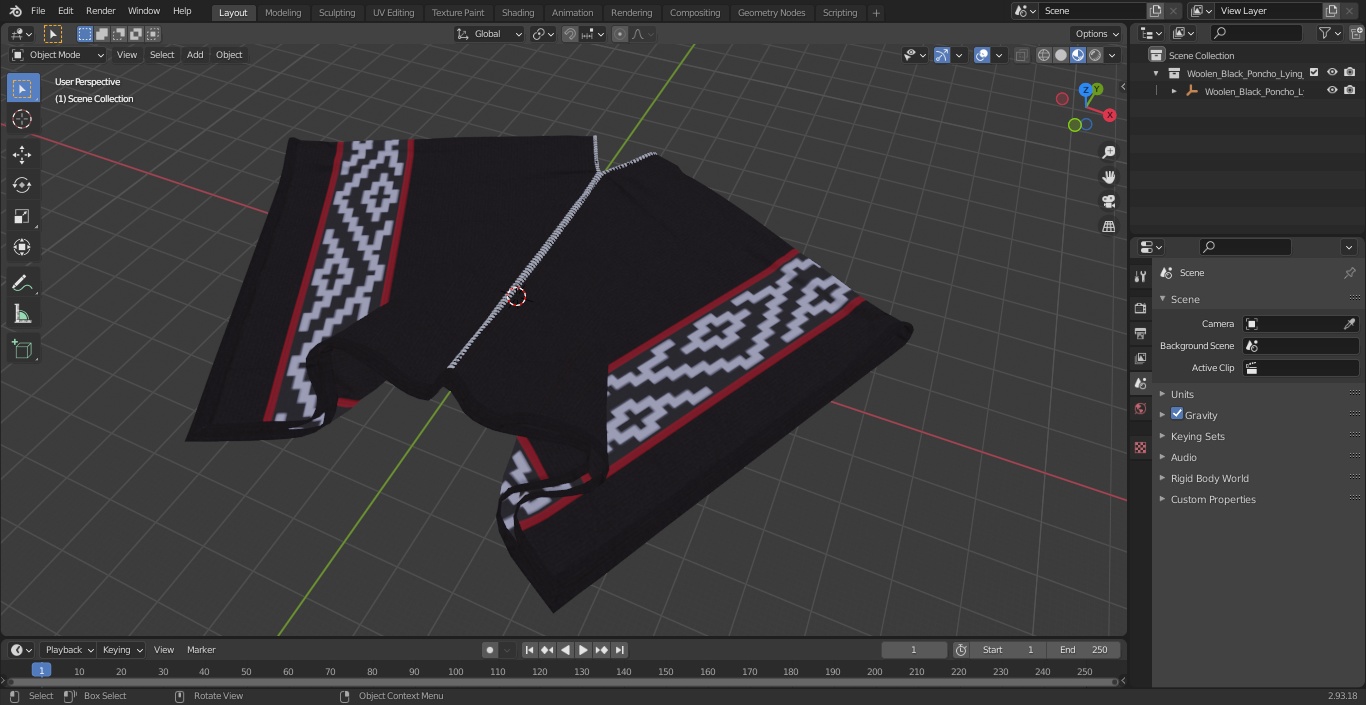This screenshot has height=705, width=1366.
Task: Open the Output properties tab
Action: pyautogui.click(x=1140, y=333)
